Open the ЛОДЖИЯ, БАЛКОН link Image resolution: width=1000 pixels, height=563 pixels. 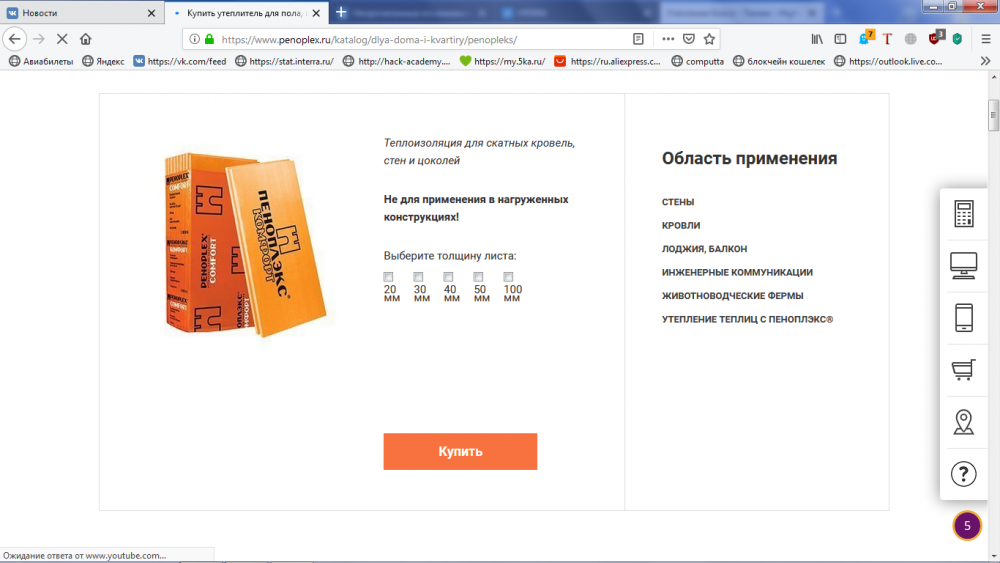(704, 249)
